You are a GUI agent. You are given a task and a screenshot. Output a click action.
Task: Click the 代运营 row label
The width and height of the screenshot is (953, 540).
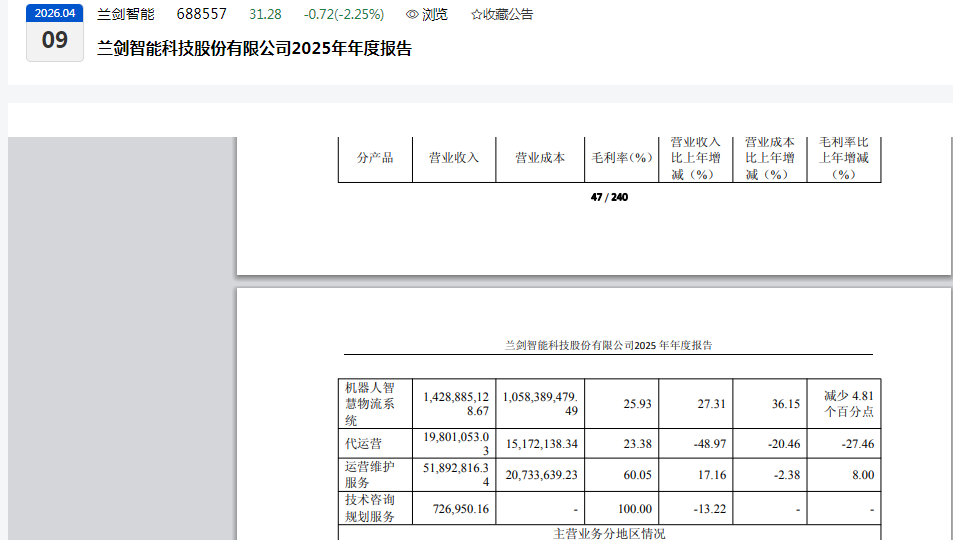pyautogui.click(x=363, y=444)
